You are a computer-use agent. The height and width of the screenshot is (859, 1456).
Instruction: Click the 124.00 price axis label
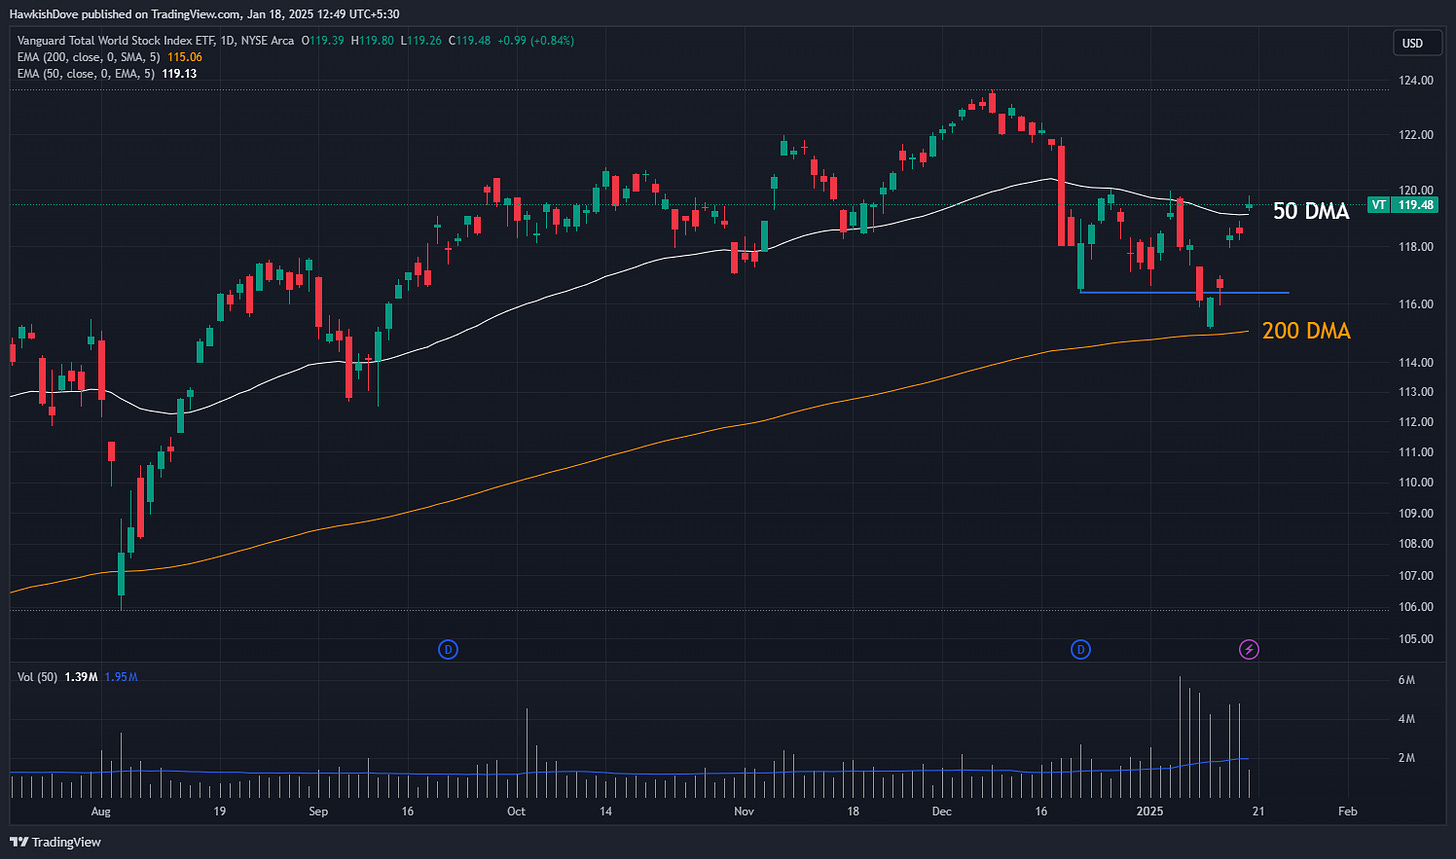(x=1417, y=81)
